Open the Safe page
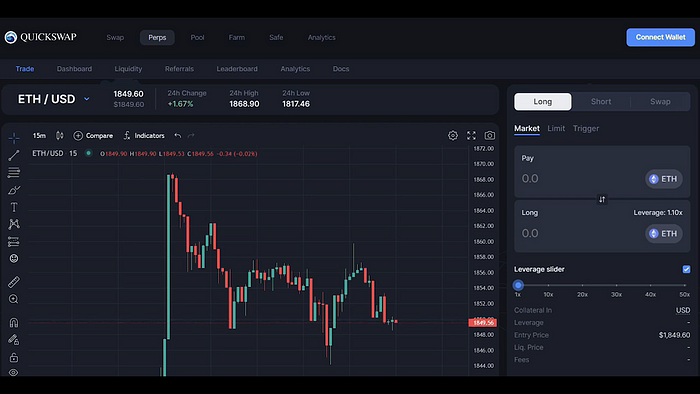Screen dimensions: 700x394 pyautogui.click(x=276, y=37)
